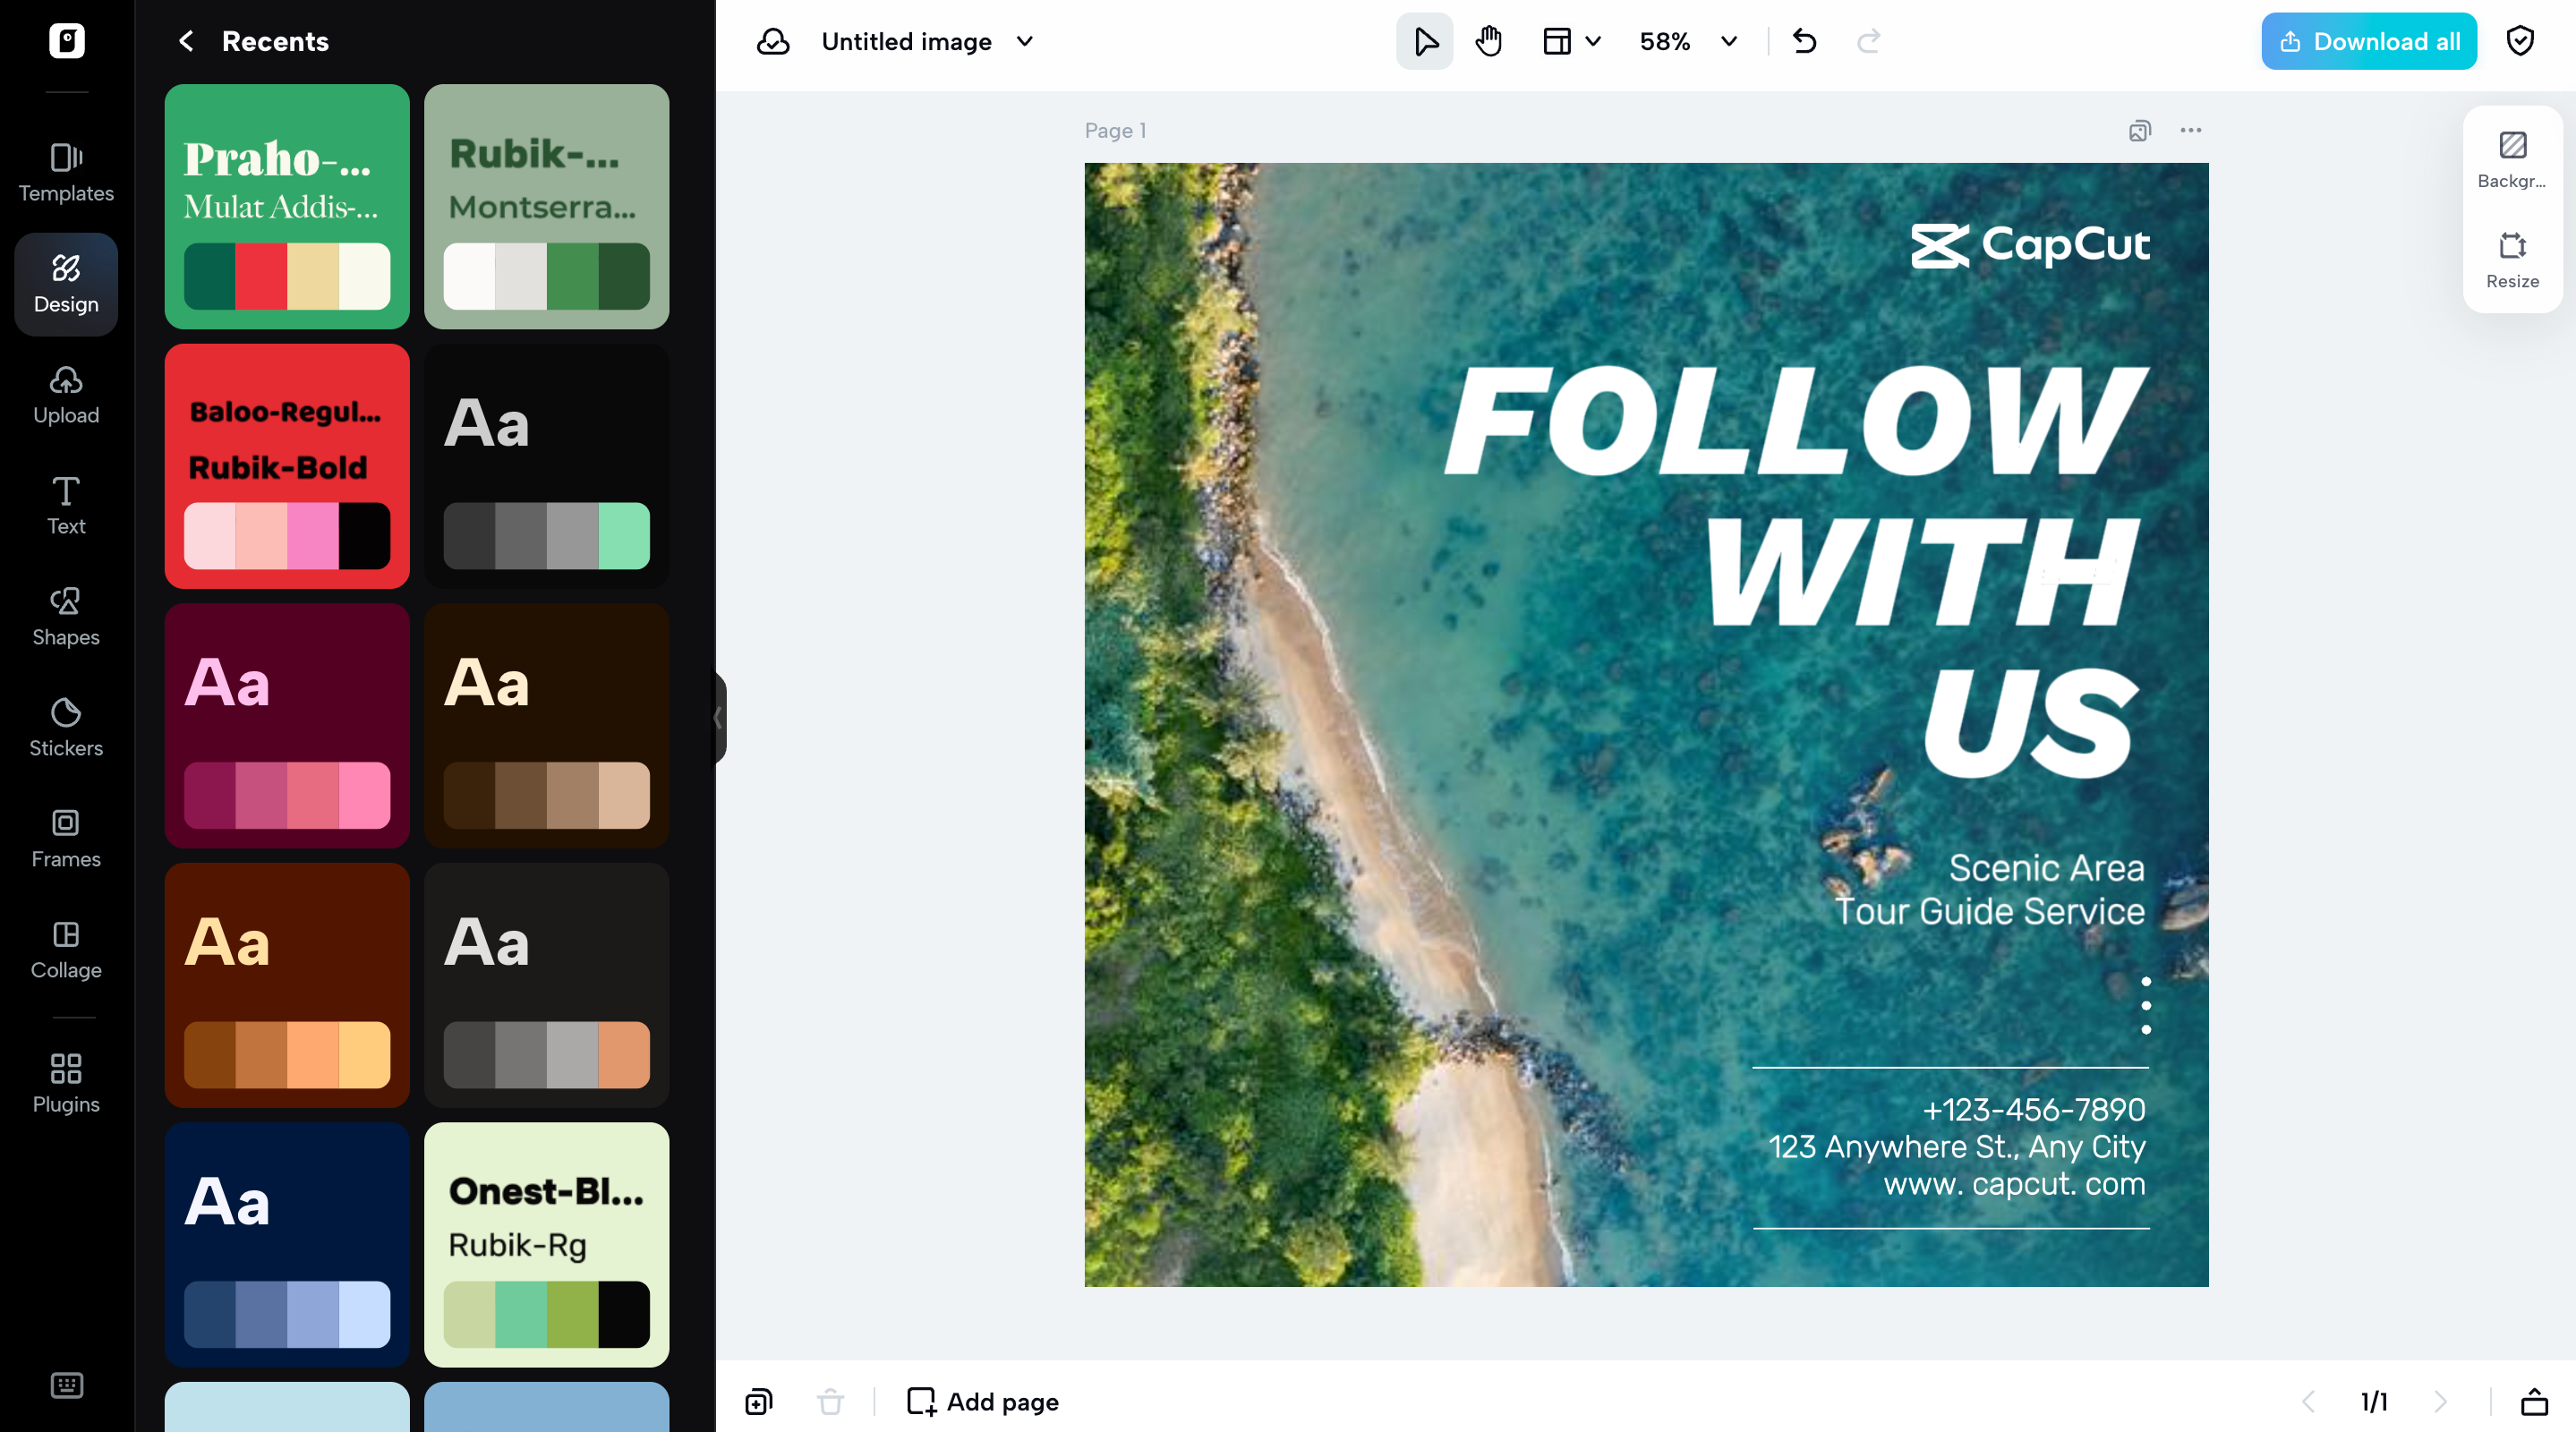Screen dimensions: 2576x1432
Task: Open the canvas size dropdown in the toolbar
Action: [x=1570, y=41]
